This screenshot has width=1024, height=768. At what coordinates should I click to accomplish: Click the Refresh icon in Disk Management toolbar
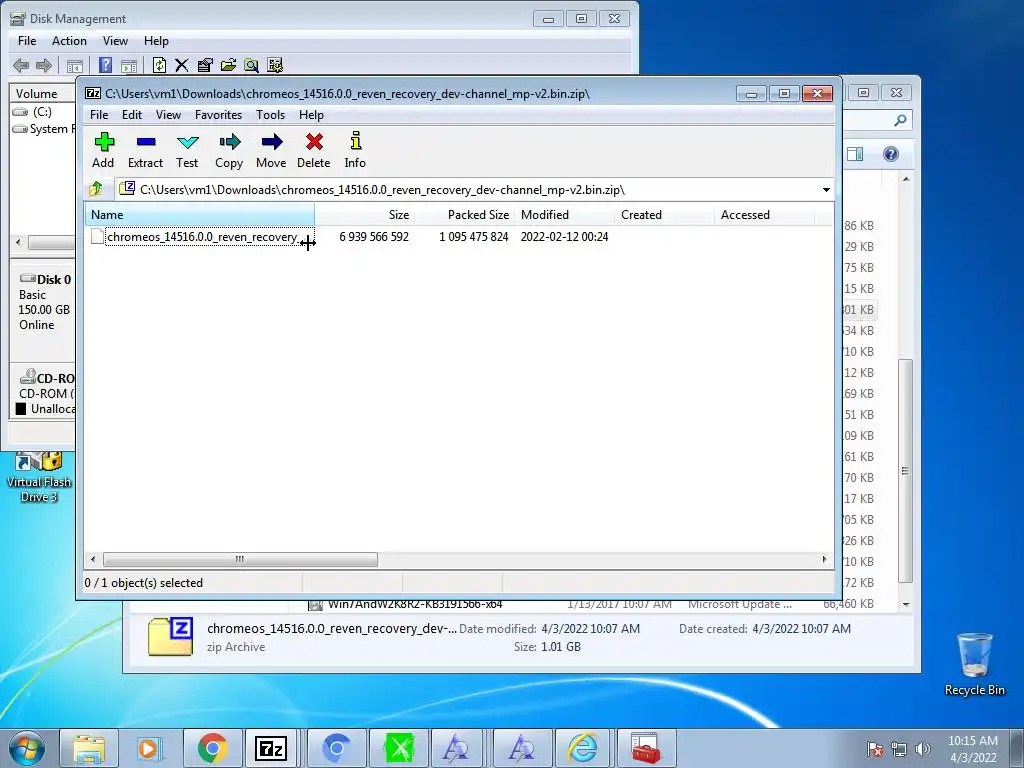click(x=159, y=65)
